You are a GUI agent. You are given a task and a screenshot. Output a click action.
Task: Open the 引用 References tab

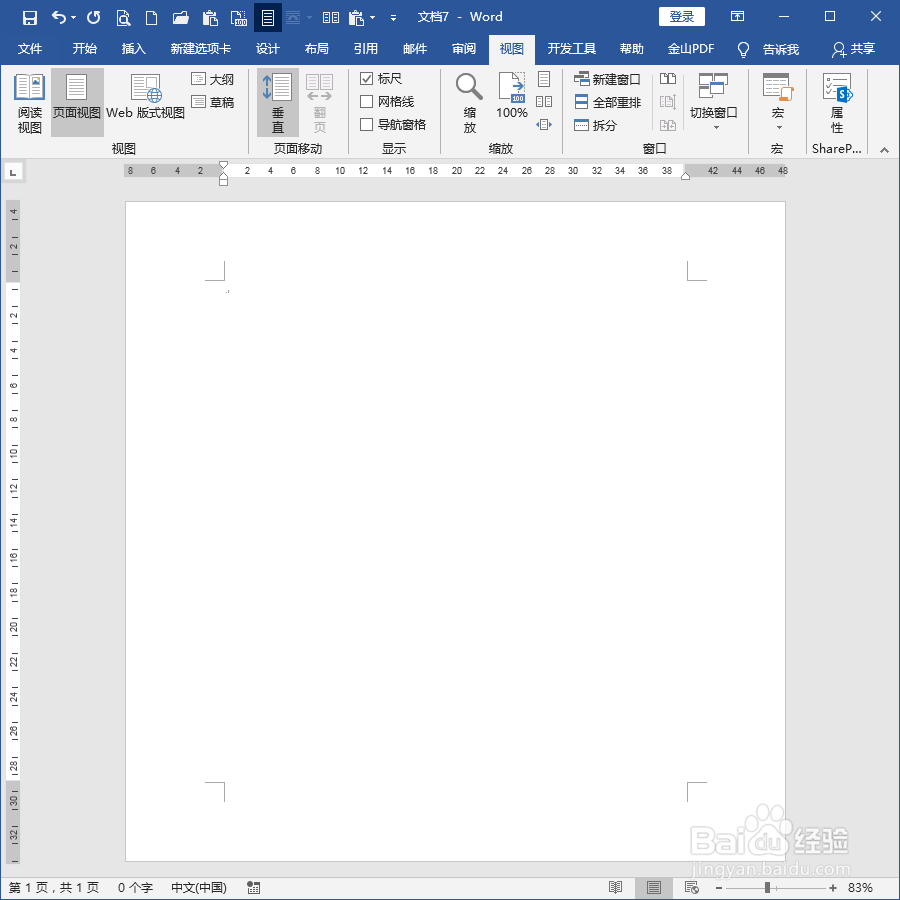click(x=366, y=49)
